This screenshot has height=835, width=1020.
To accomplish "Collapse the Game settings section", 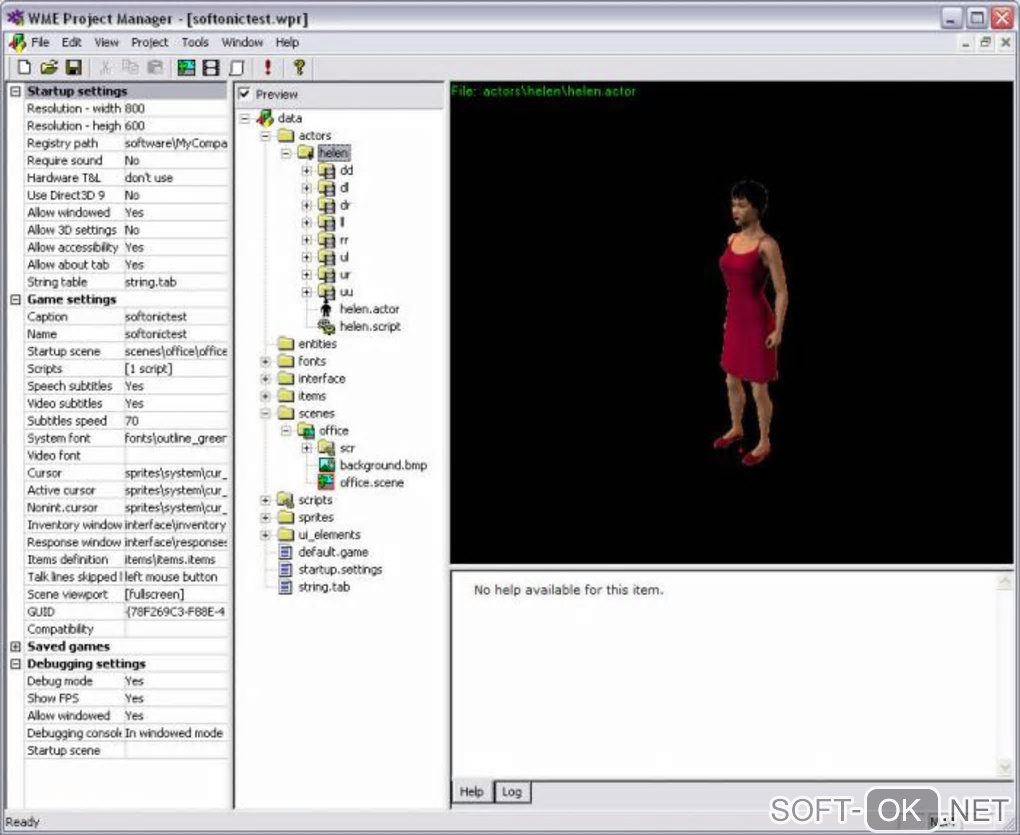I will click(x=16, y=299).
